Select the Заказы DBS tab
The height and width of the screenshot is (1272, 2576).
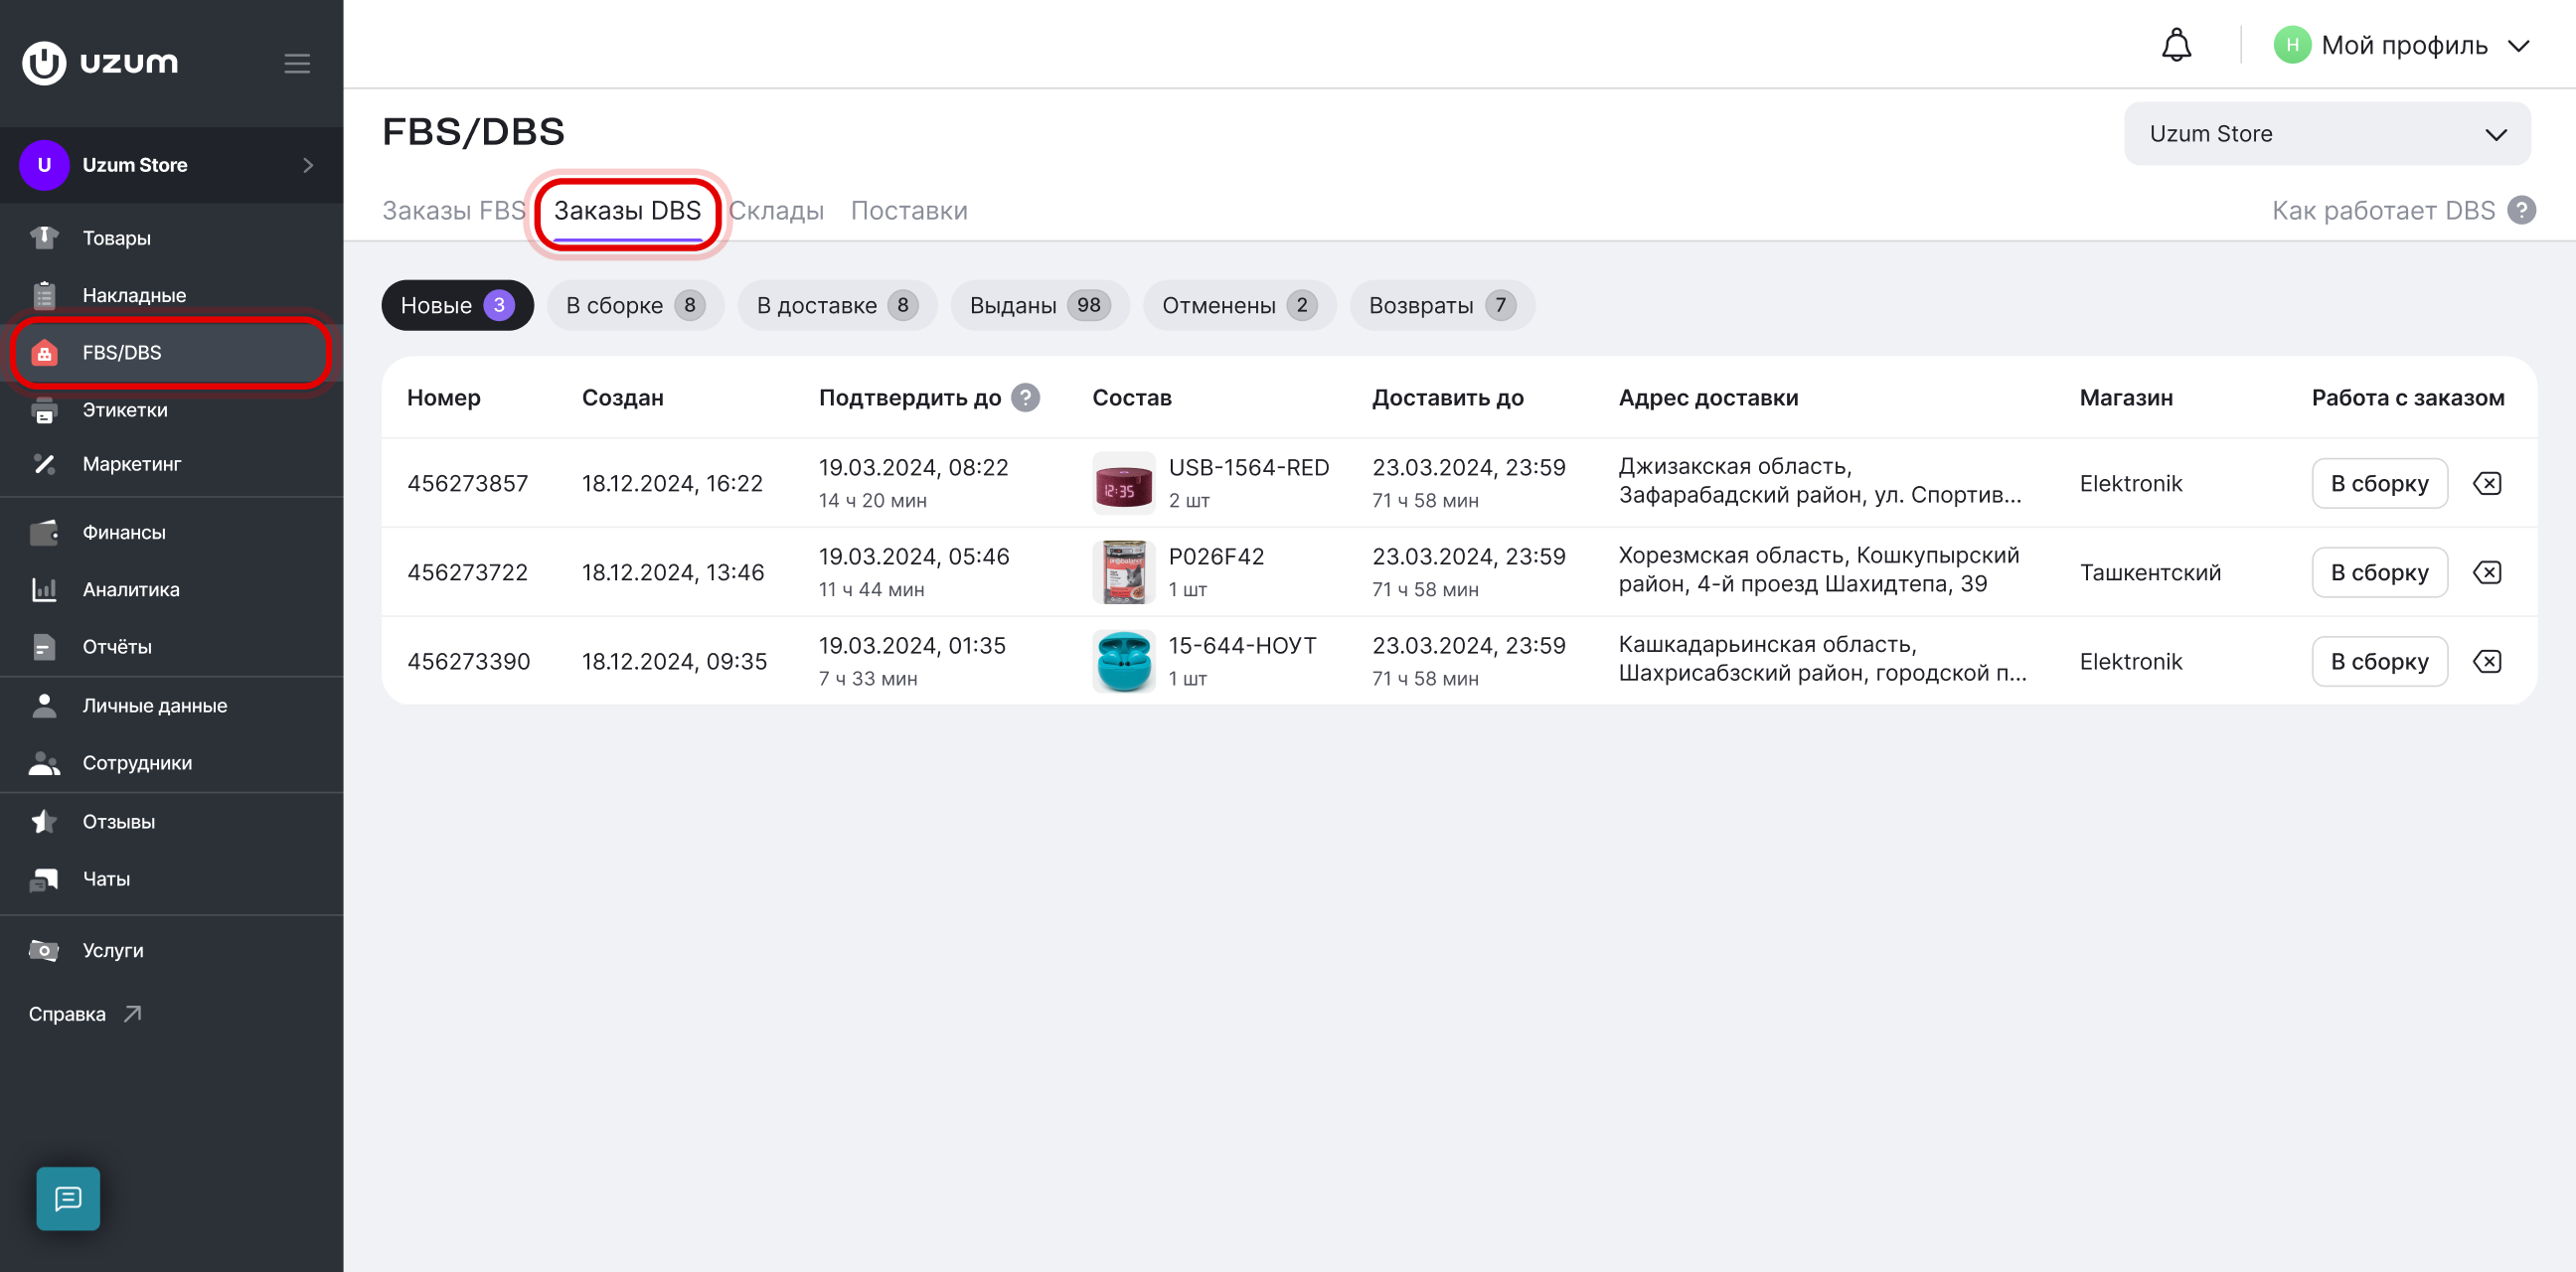pyautogui.click(x=627, y=211)
